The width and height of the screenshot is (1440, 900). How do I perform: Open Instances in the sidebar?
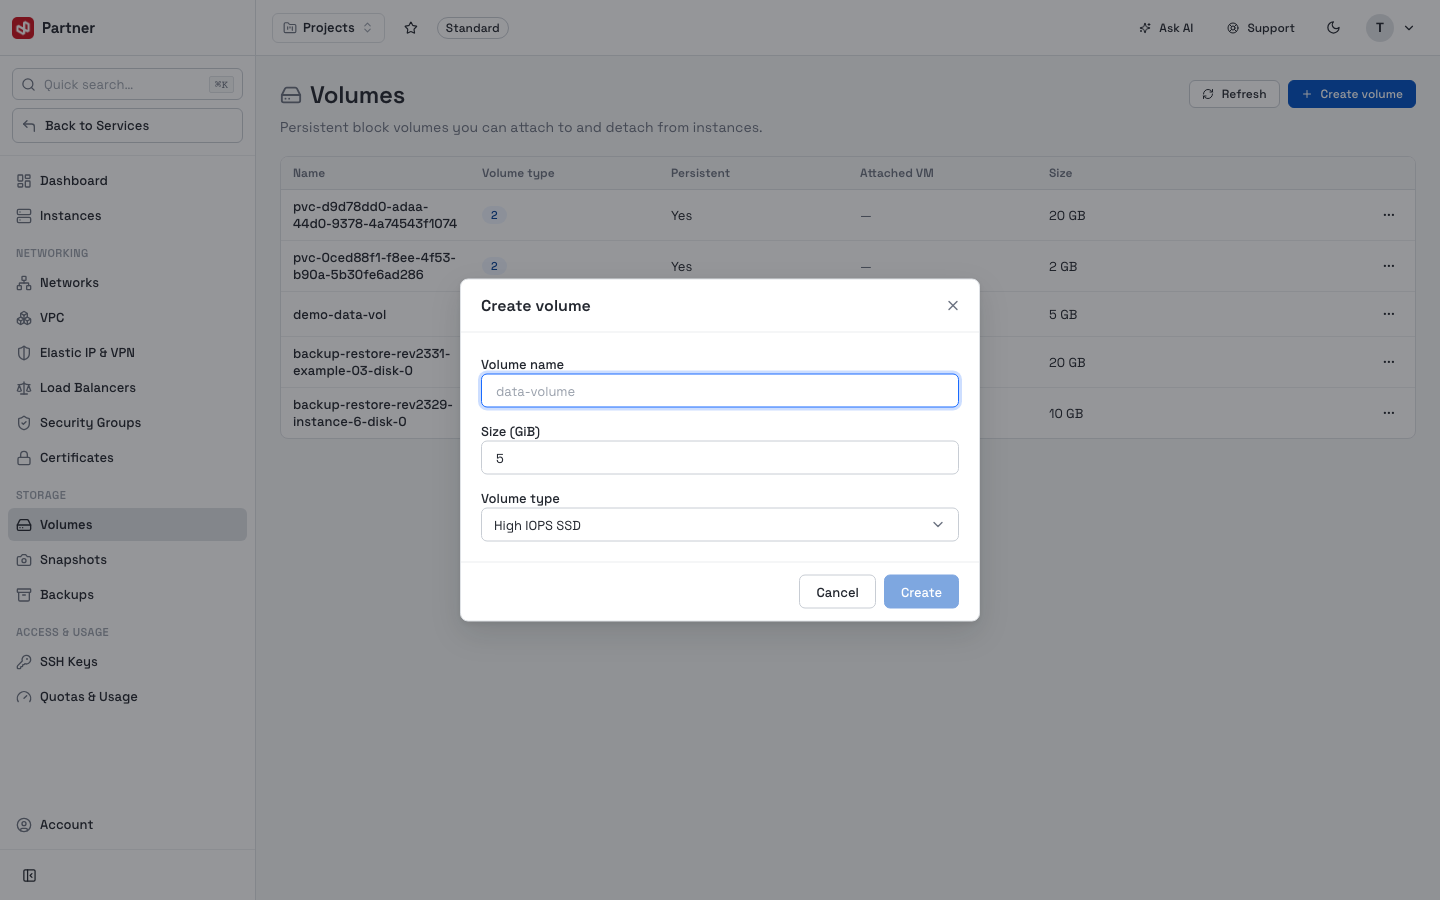pyautogui.click(x=127, y=216)
